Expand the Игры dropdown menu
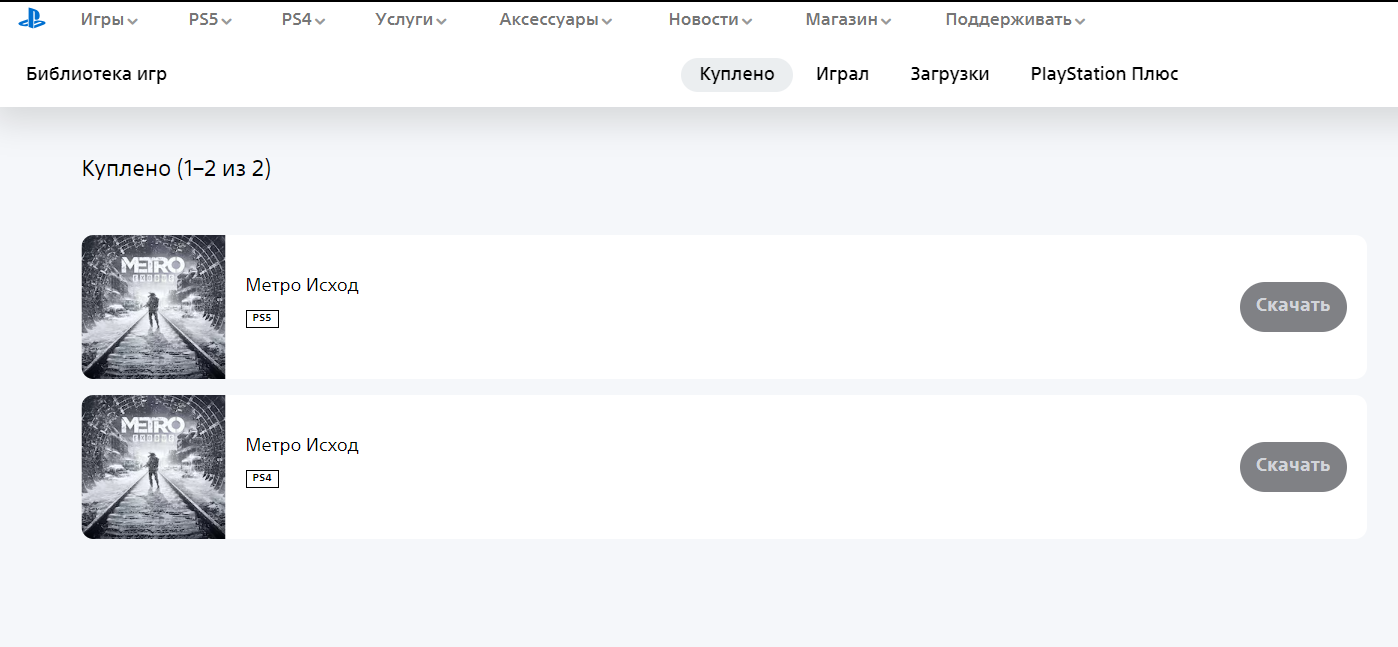 click(x=109, y=20)
